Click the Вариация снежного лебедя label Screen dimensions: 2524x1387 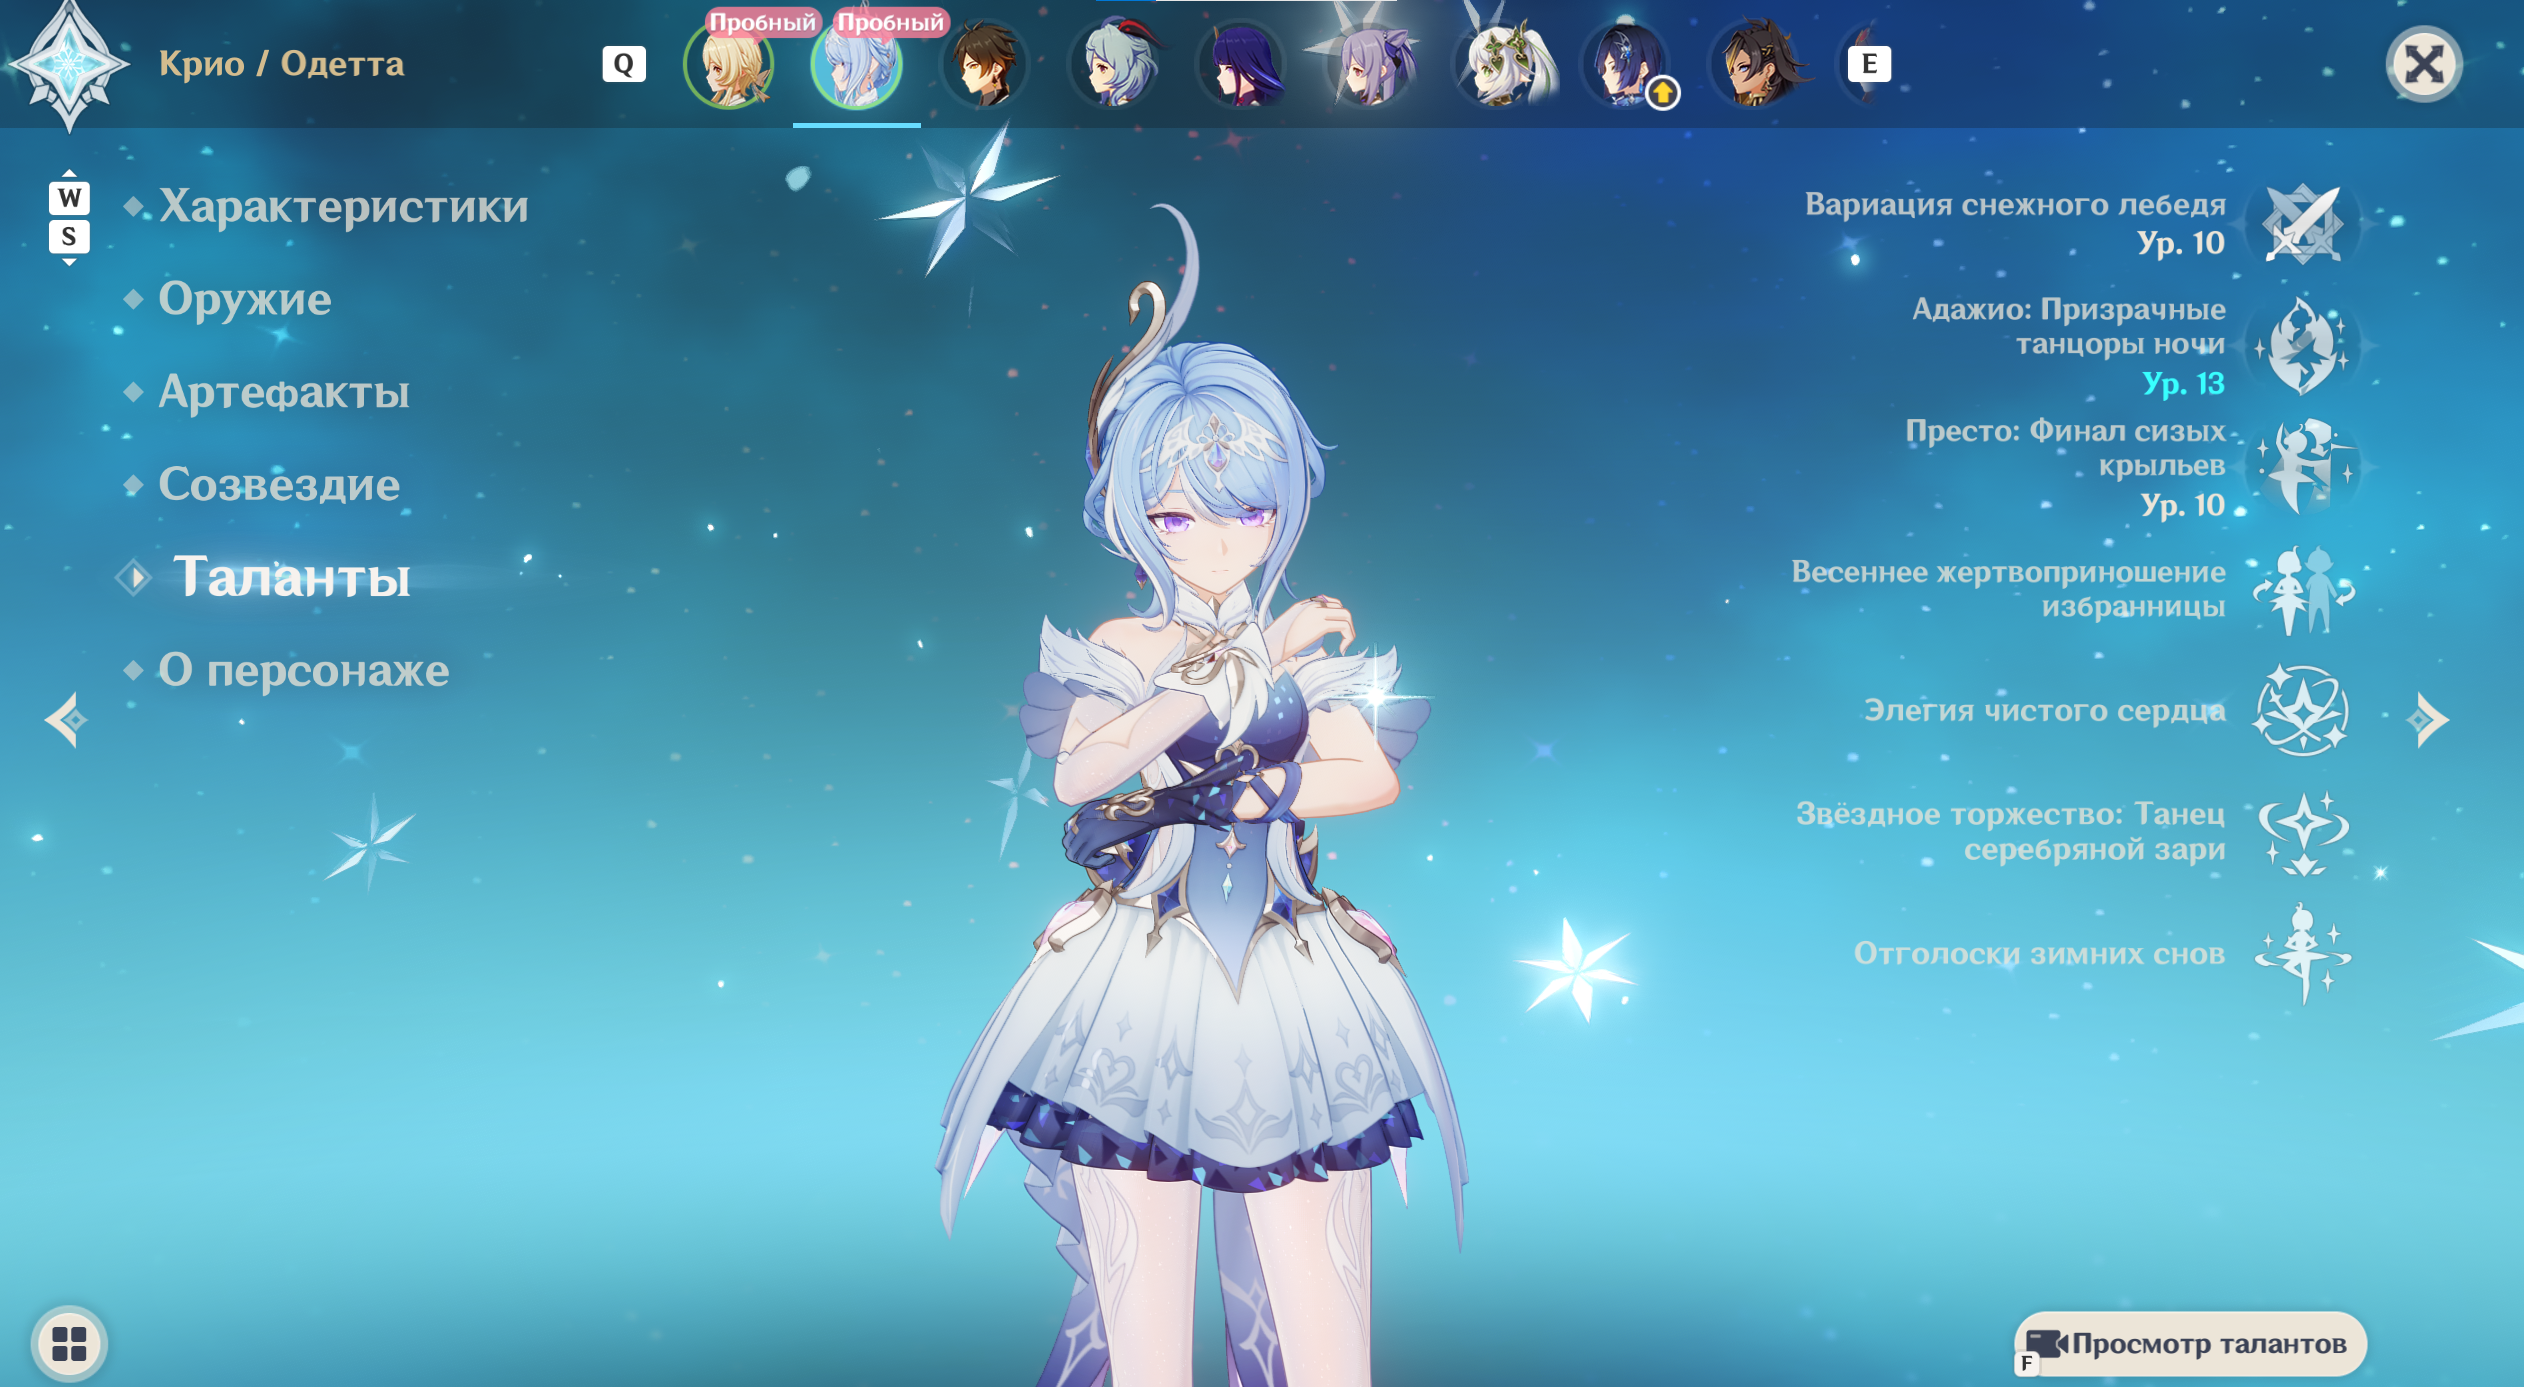(2015, 205)
